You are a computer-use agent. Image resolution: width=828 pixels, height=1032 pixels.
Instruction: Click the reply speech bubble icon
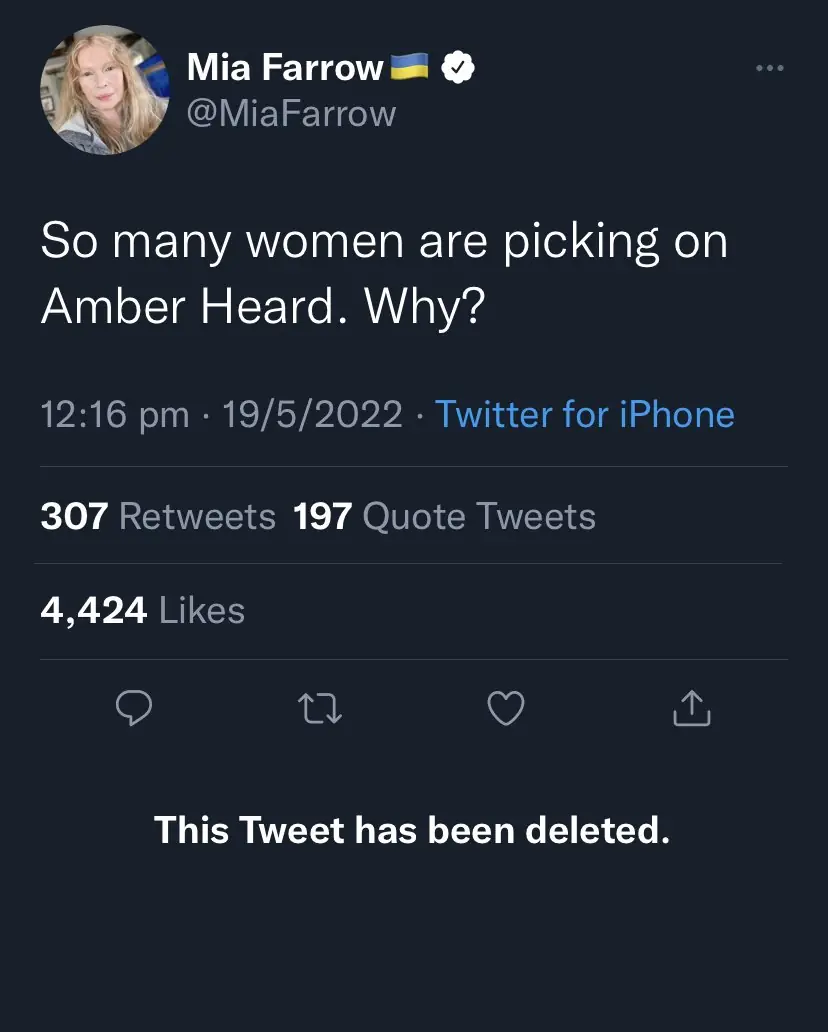[x=134, y=708]
